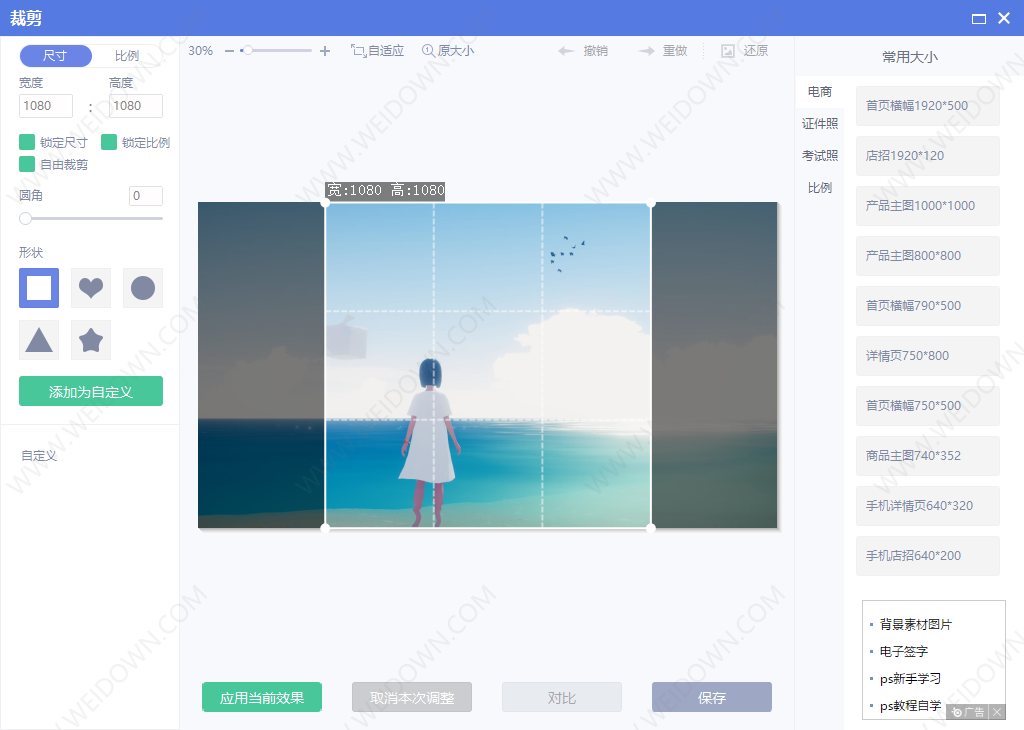
Task: Choose preset 首页横幅790*500
Action: pos(927,306)
